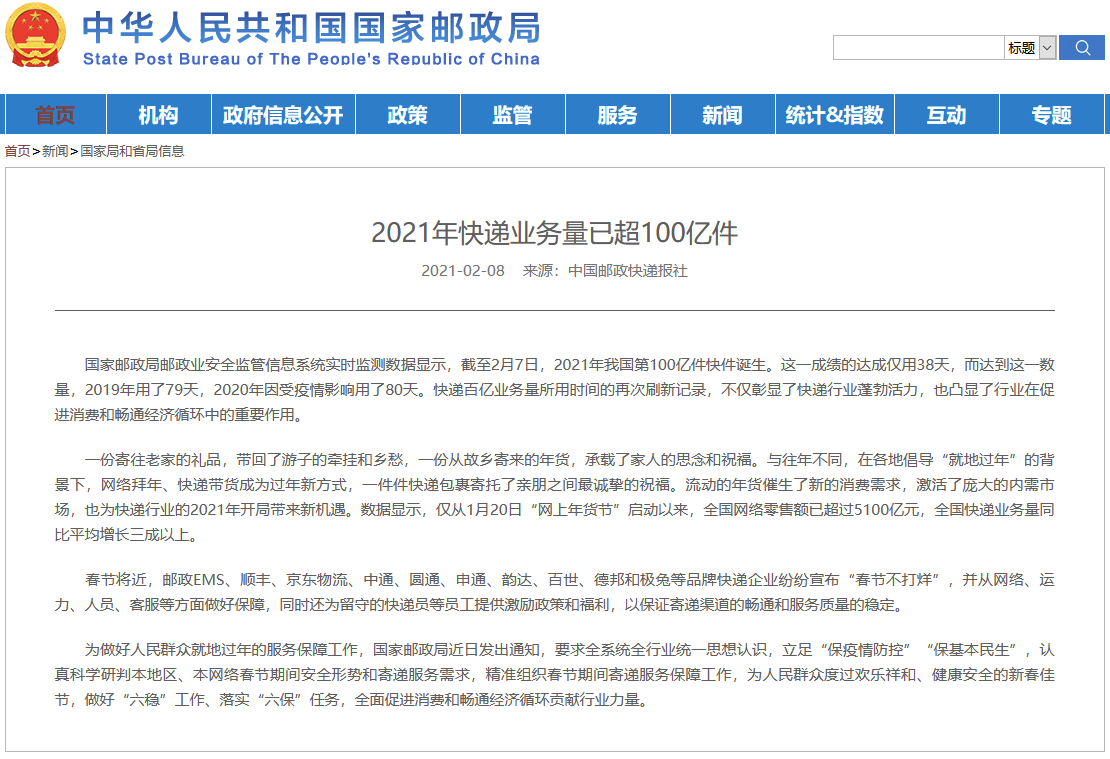The width and height of the screenshot is (1110, 759).
Task: Click the article headline 2021年快递业务量已超100亿件
Action: tap(554, 233)
